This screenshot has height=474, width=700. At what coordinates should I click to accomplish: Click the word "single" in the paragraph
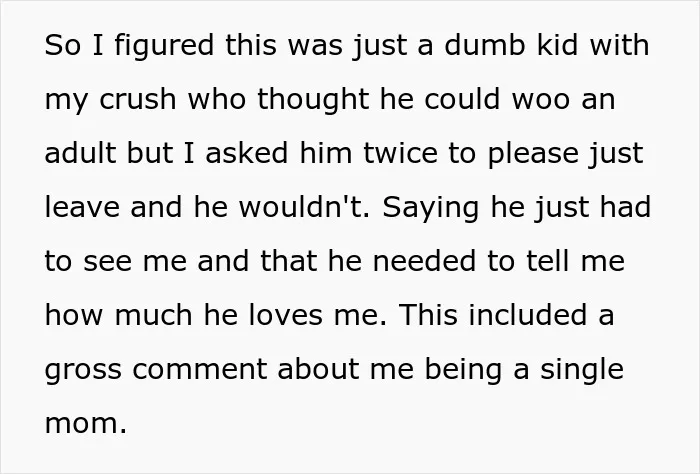pyautogui.click(x=582, y=371)
